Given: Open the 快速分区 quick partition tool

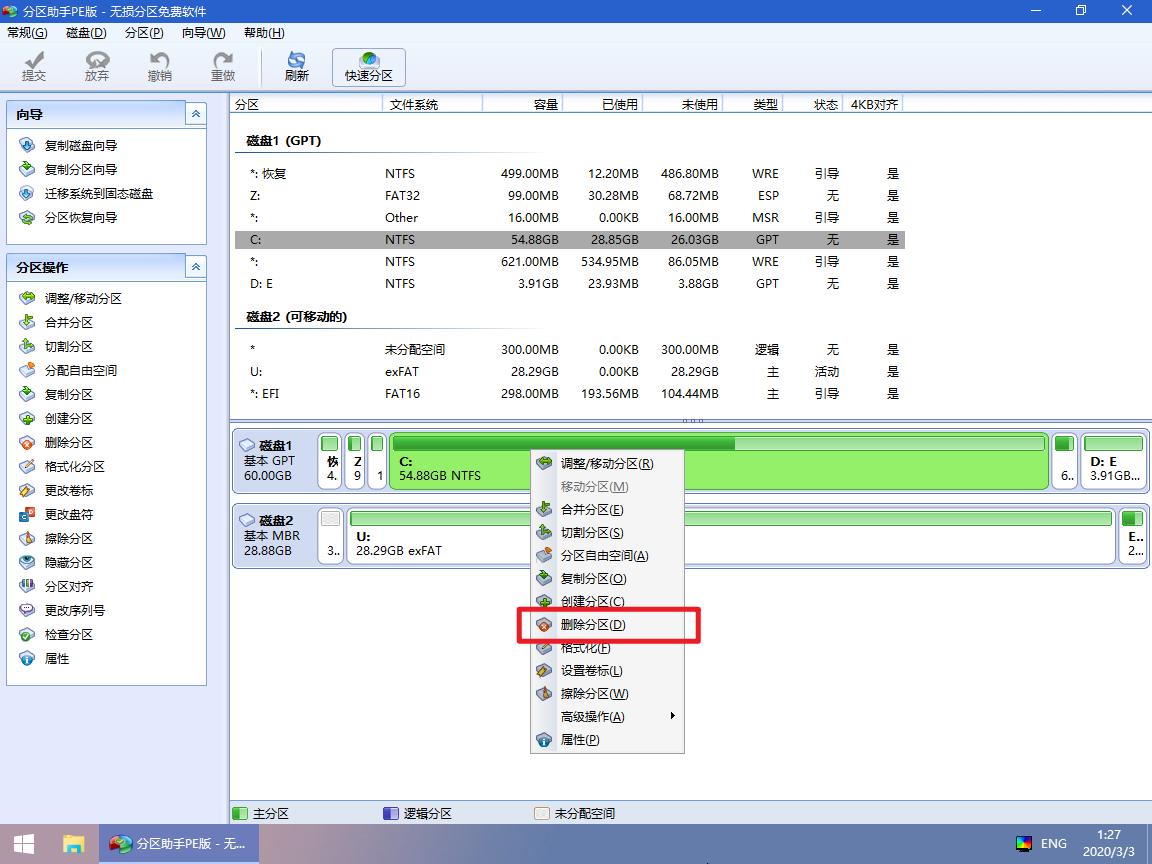Looking at the screenshot, I should (368, 65).
